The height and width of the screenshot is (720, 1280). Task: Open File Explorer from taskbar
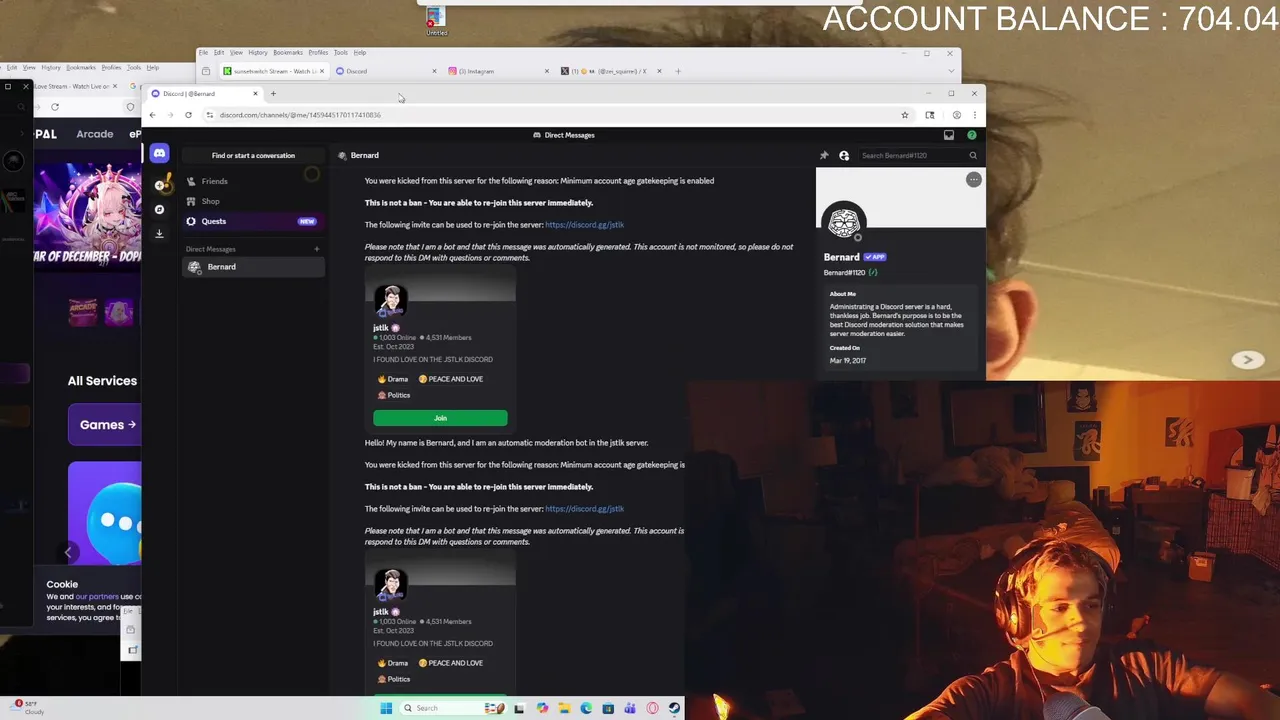click(564, 708)
